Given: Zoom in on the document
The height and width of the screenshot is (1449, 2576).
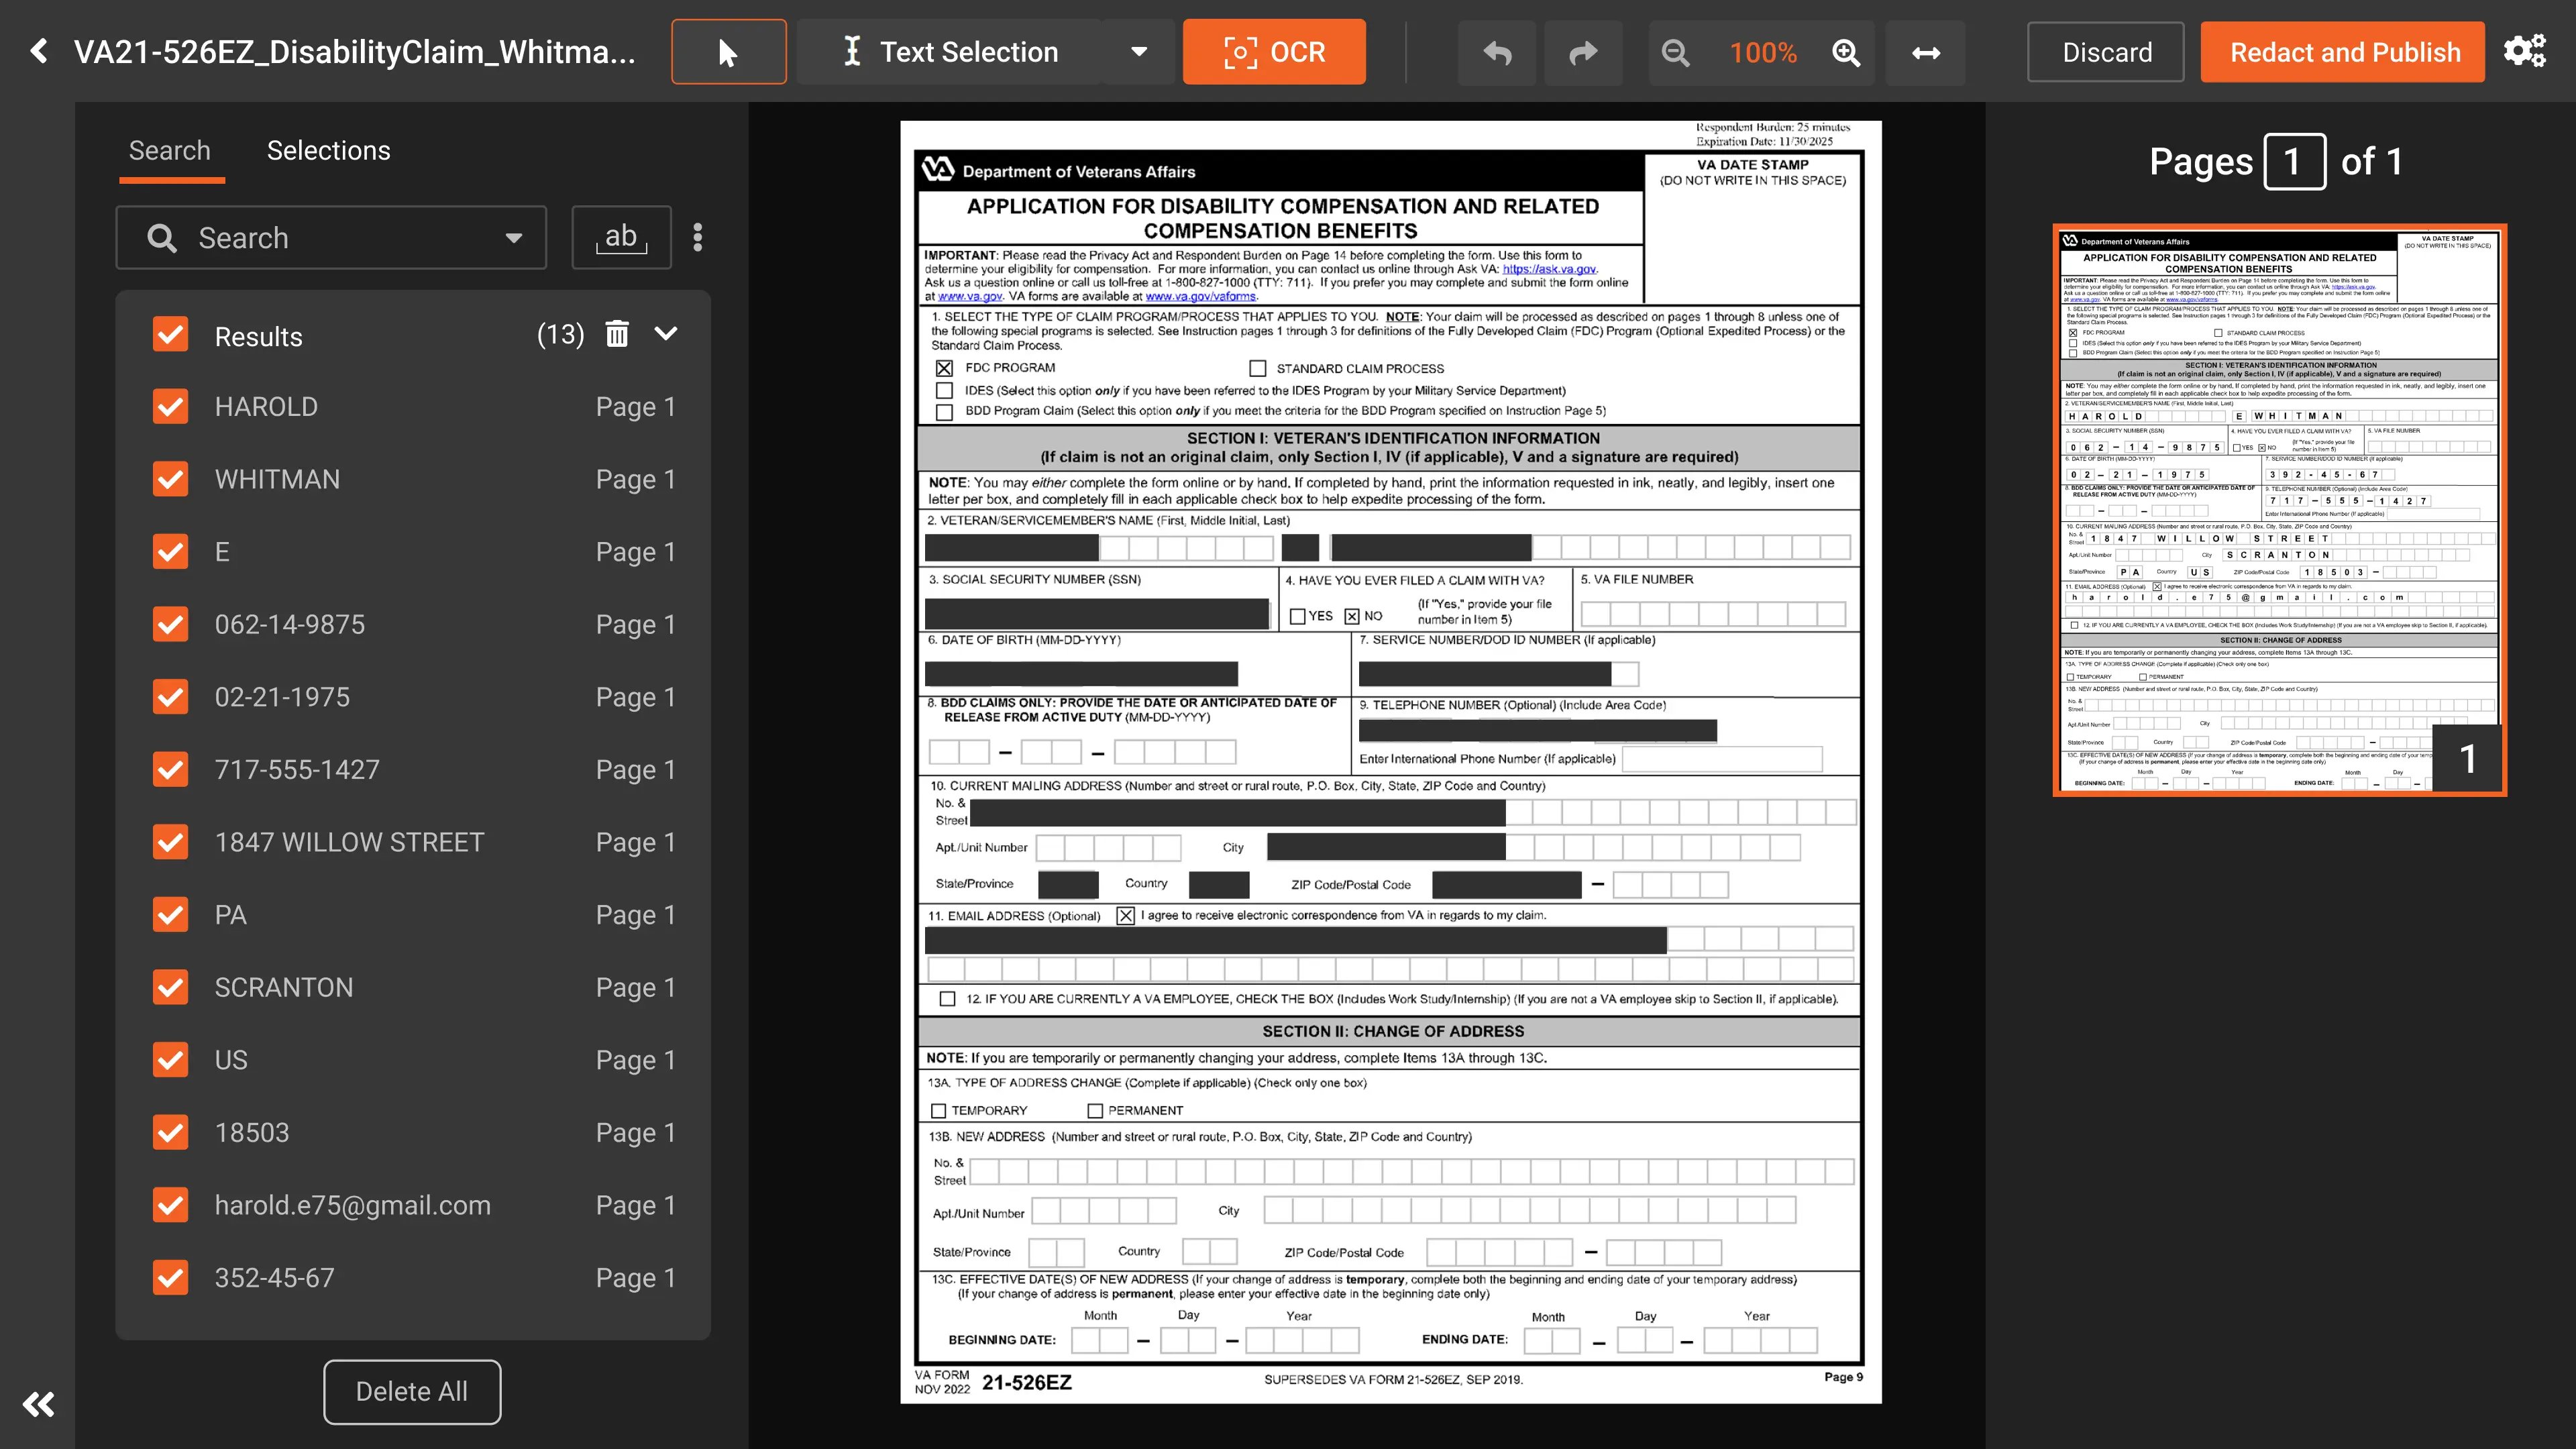Looking at the screenshot, I should [x=1846, y=52].
